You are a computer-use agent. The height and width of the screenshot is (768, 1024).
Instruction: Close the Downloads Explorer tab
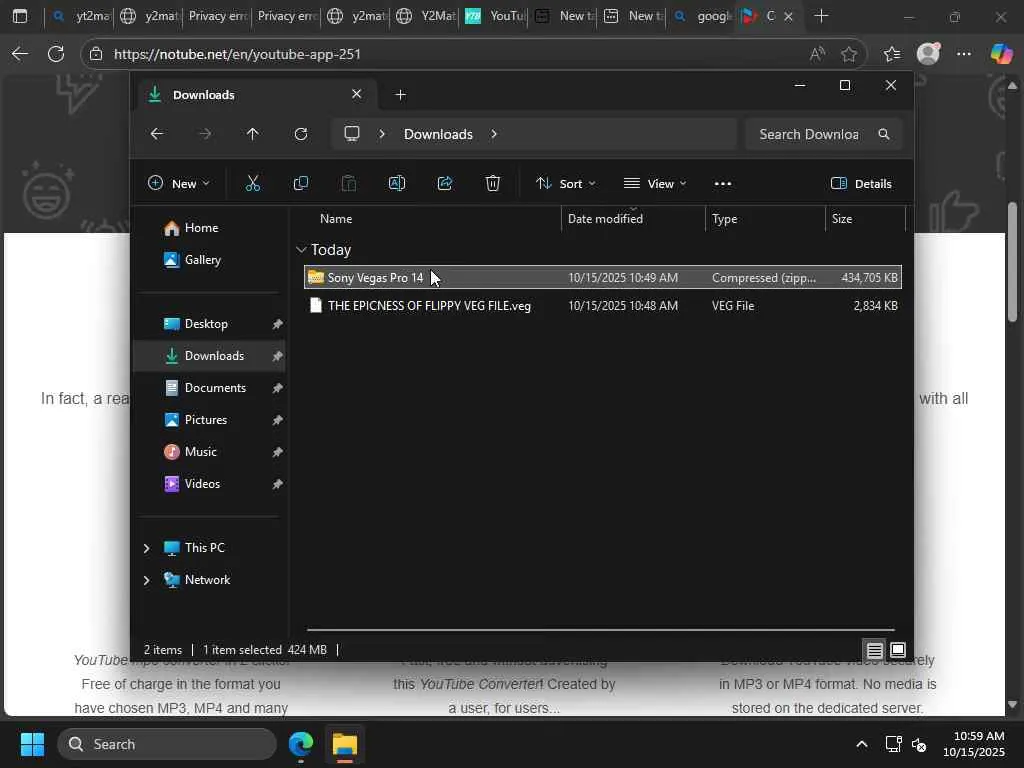click(357, 94)
